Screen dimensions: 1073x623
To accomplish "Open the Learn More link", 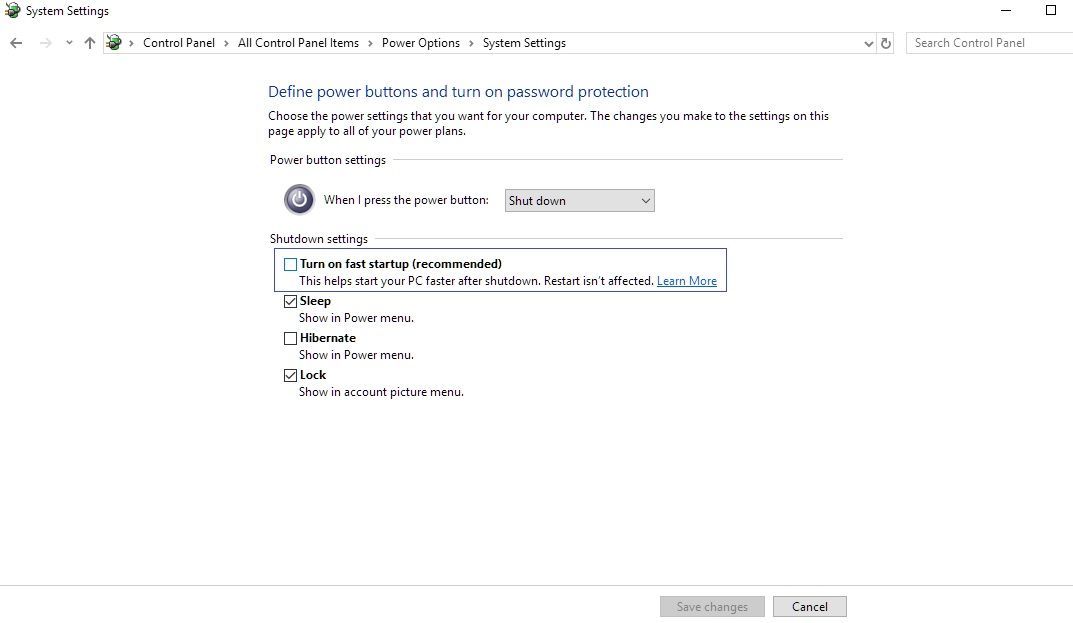I will (x=686, y=281).
